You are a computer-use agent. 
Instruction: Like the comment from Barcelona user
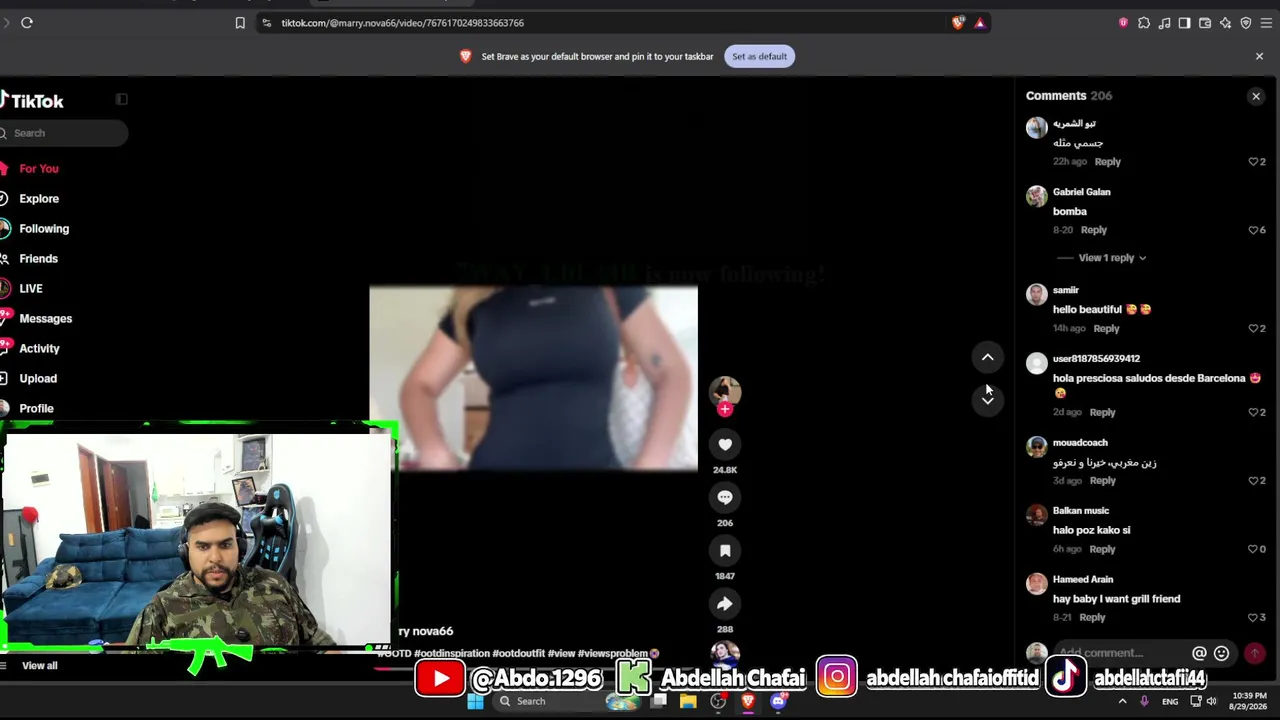[x=1253, y=412]
